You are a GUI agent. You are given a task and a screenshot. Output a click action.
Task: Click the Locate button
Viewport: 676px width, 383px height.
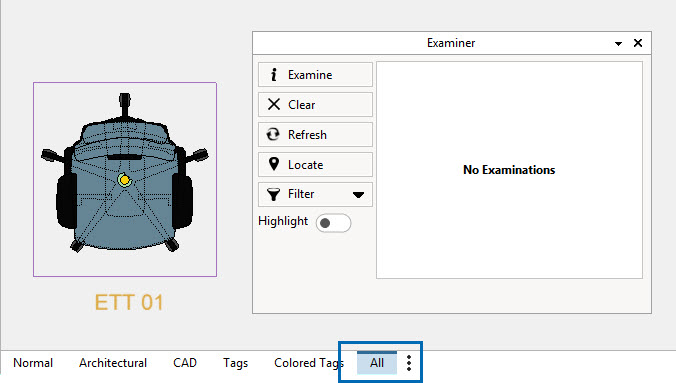pos(315,164)
